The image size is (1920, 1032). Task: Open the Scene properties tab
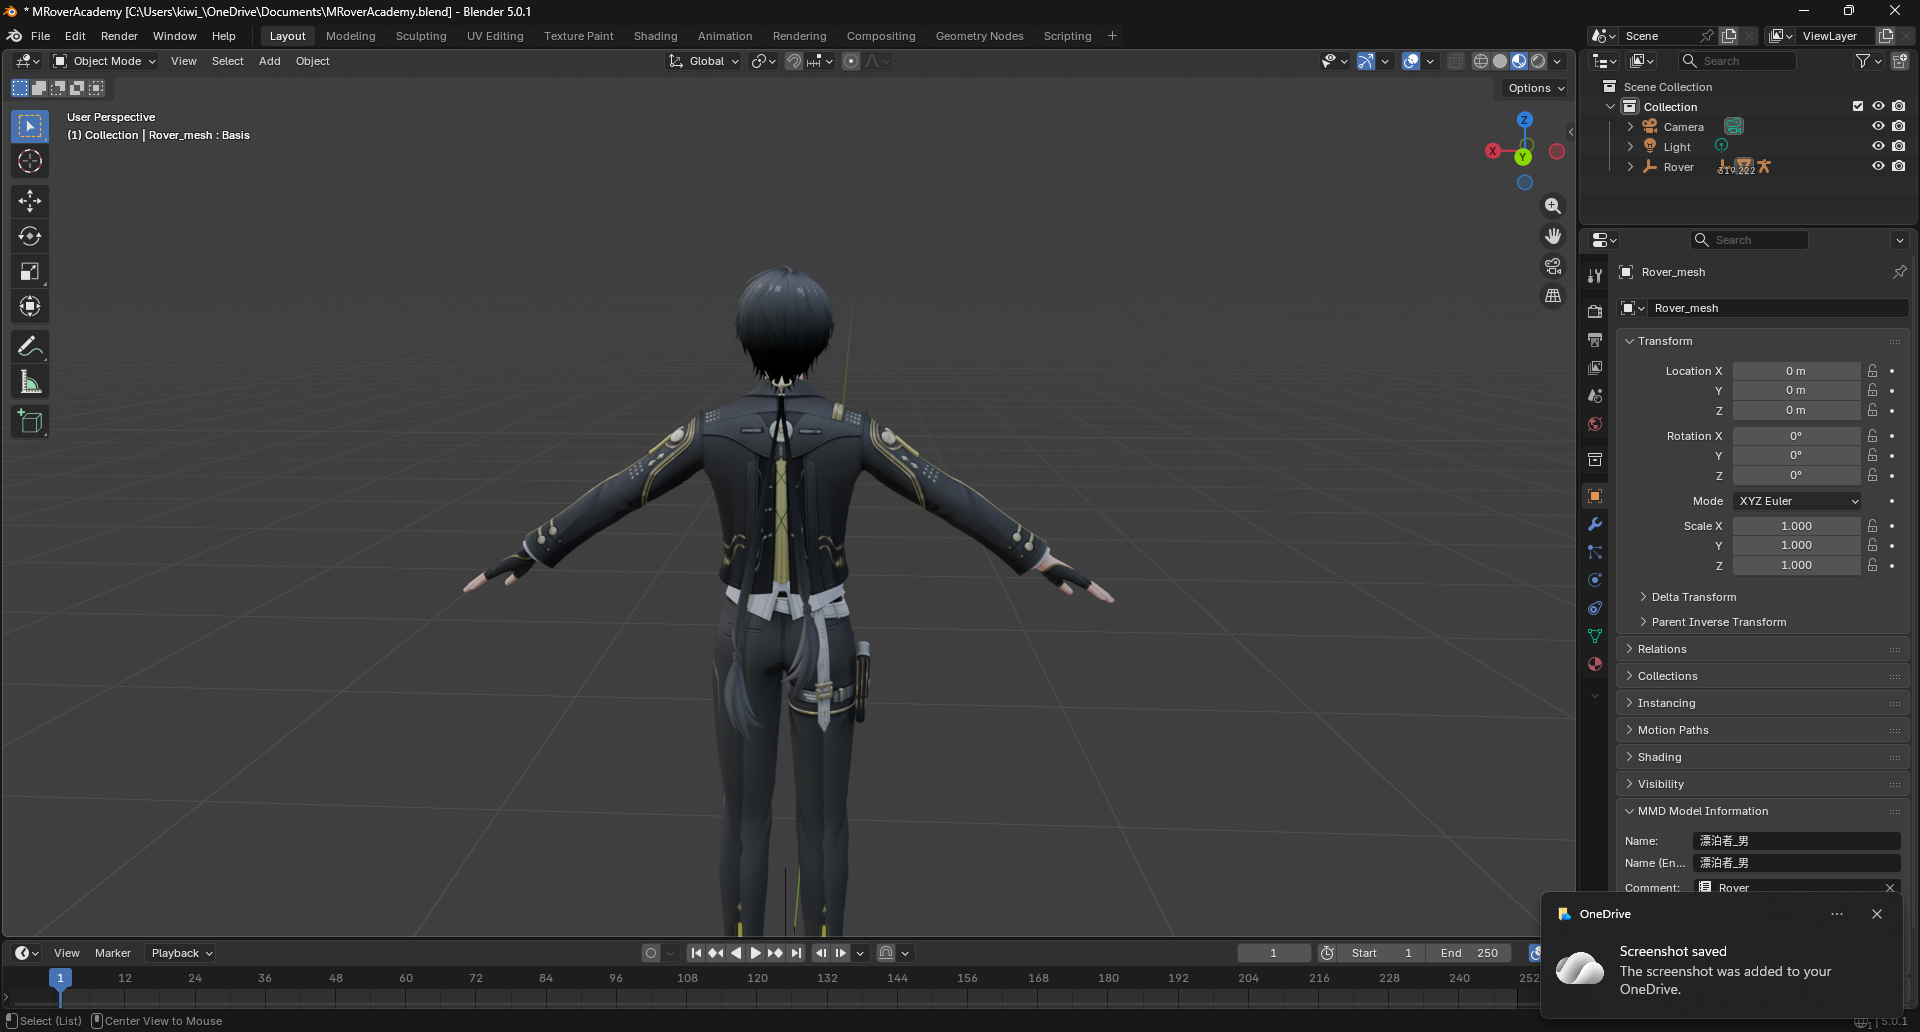coord(1595,396)
